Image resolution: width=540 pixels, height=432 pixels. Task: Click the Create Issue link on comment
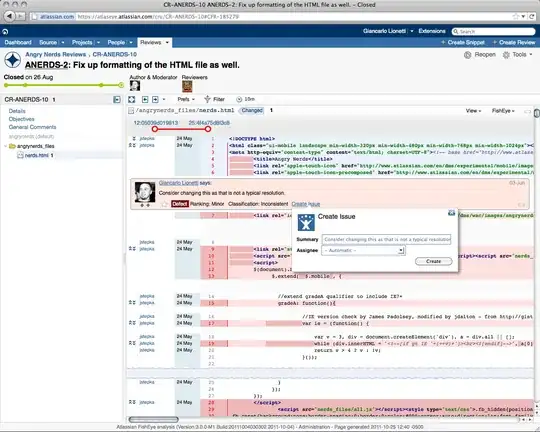[305, 204]
